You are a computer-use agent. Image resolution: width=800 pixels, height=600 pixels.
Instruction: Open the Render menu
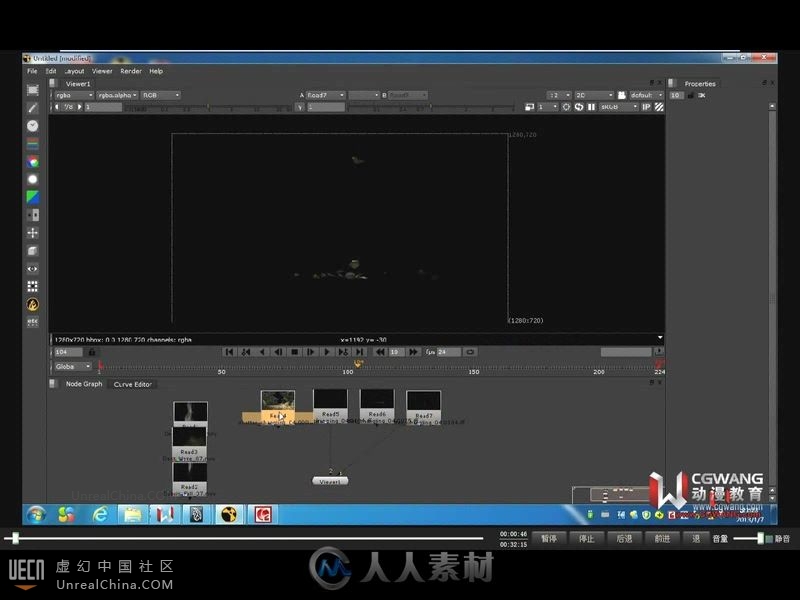pos(131,71)
